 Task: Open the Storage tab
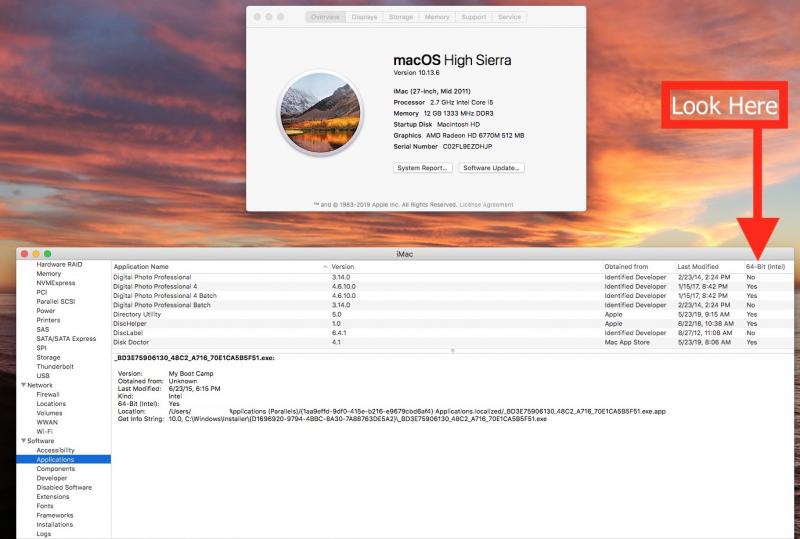tap(401, 17)
